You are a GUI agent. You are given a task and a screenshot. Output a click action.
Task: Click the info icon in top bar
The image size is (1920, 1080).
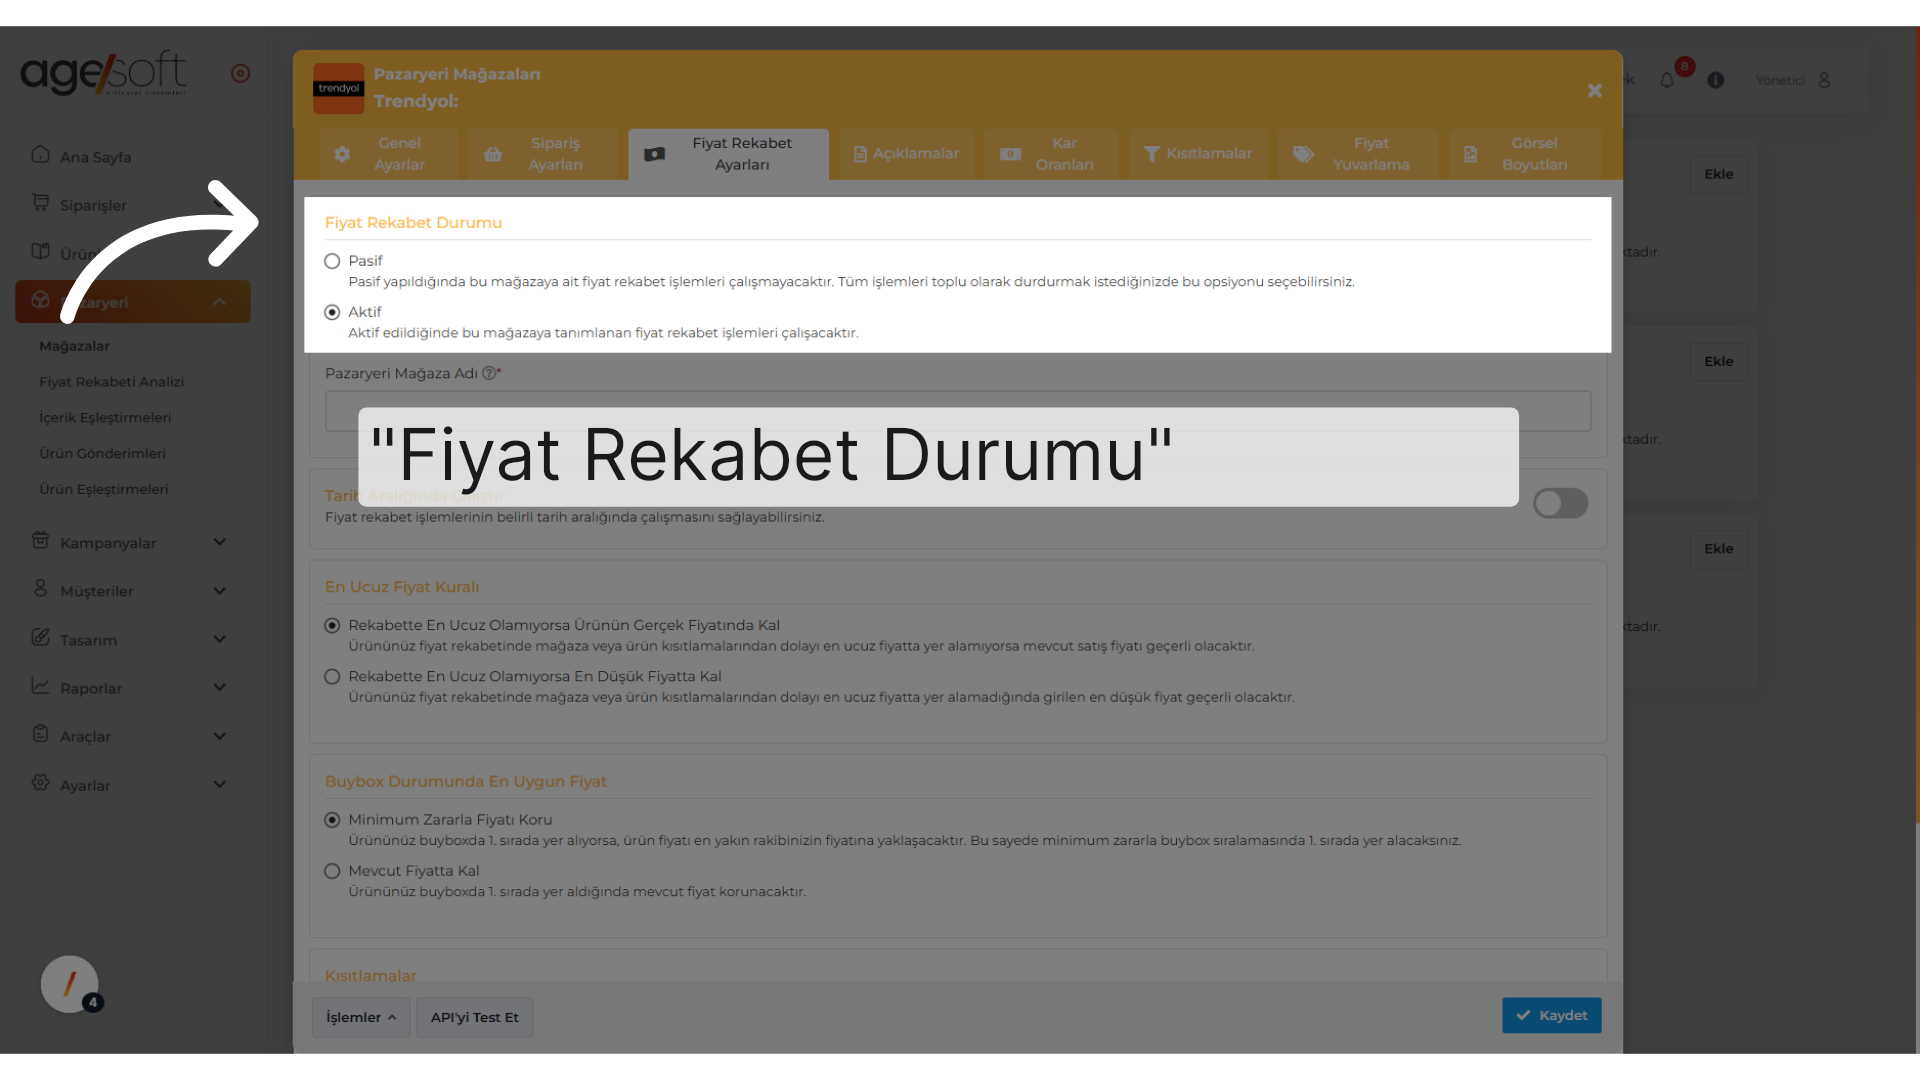pyautogui.click(x=1716, y=80)
